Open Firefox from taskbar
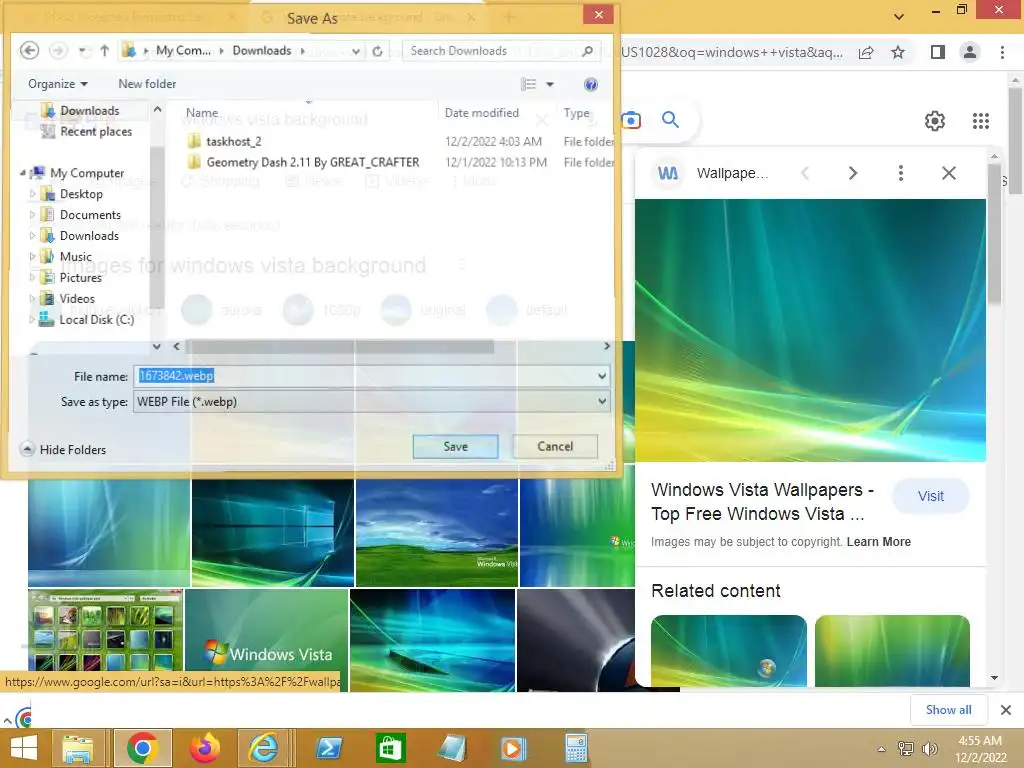The height and width of the screenshot is (768, 1024). coord(204,748)
